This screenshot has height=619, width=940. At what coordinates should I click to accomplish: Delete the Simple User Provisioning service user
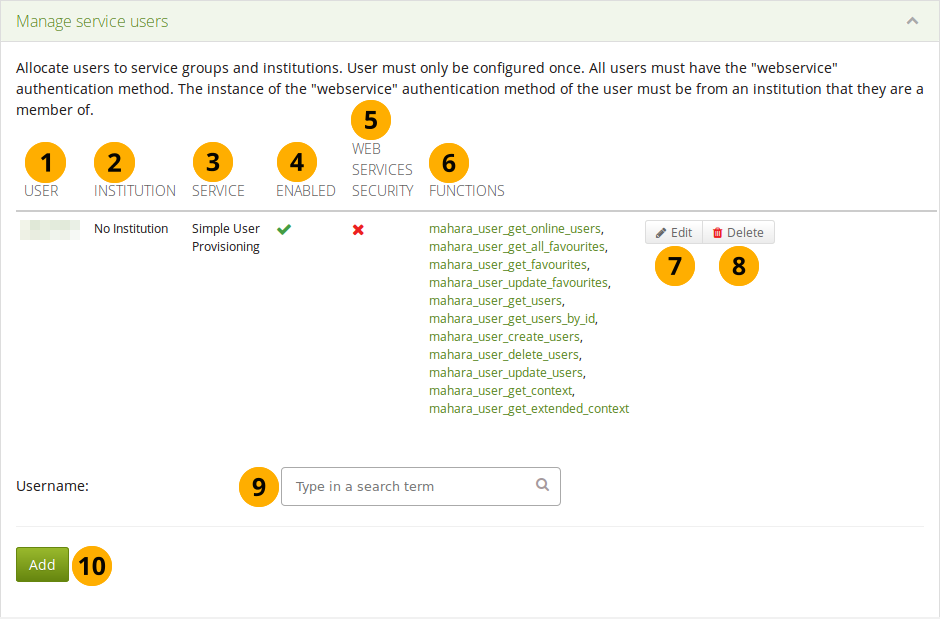[738, 232]
